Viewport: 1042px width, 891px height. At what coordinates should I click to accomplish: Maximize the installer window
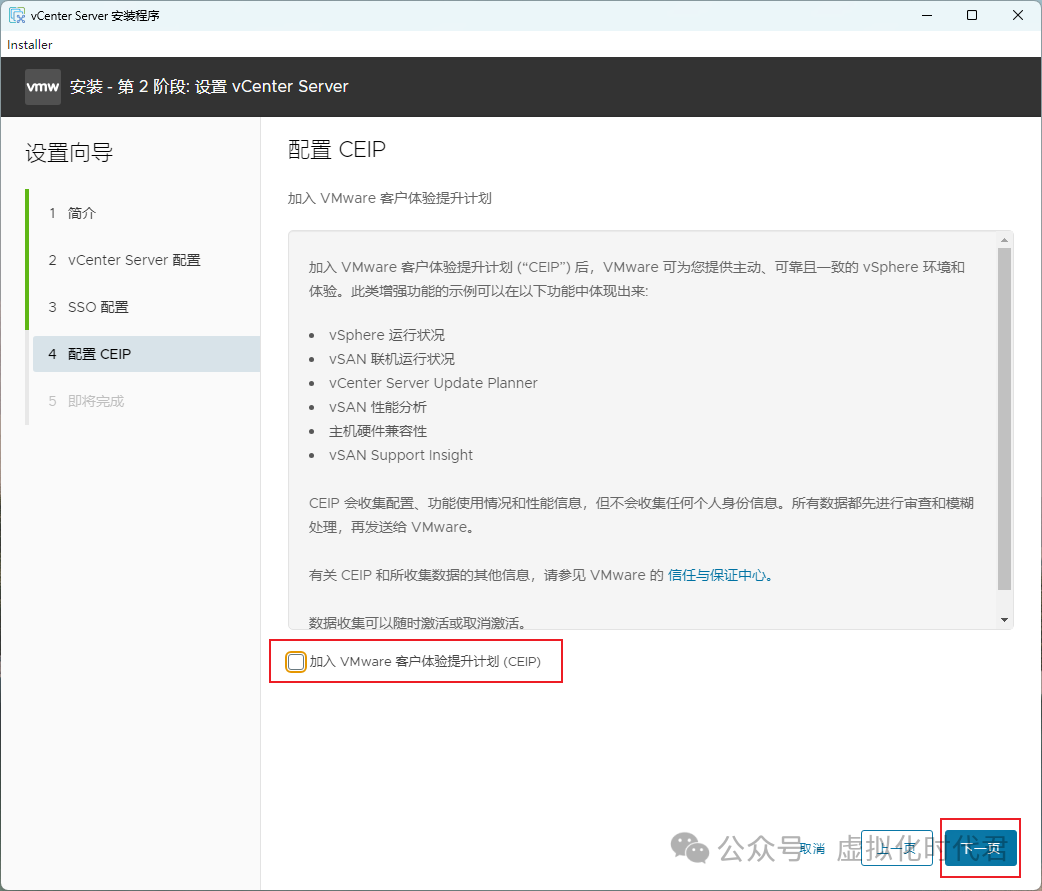[x=972, y=15]
